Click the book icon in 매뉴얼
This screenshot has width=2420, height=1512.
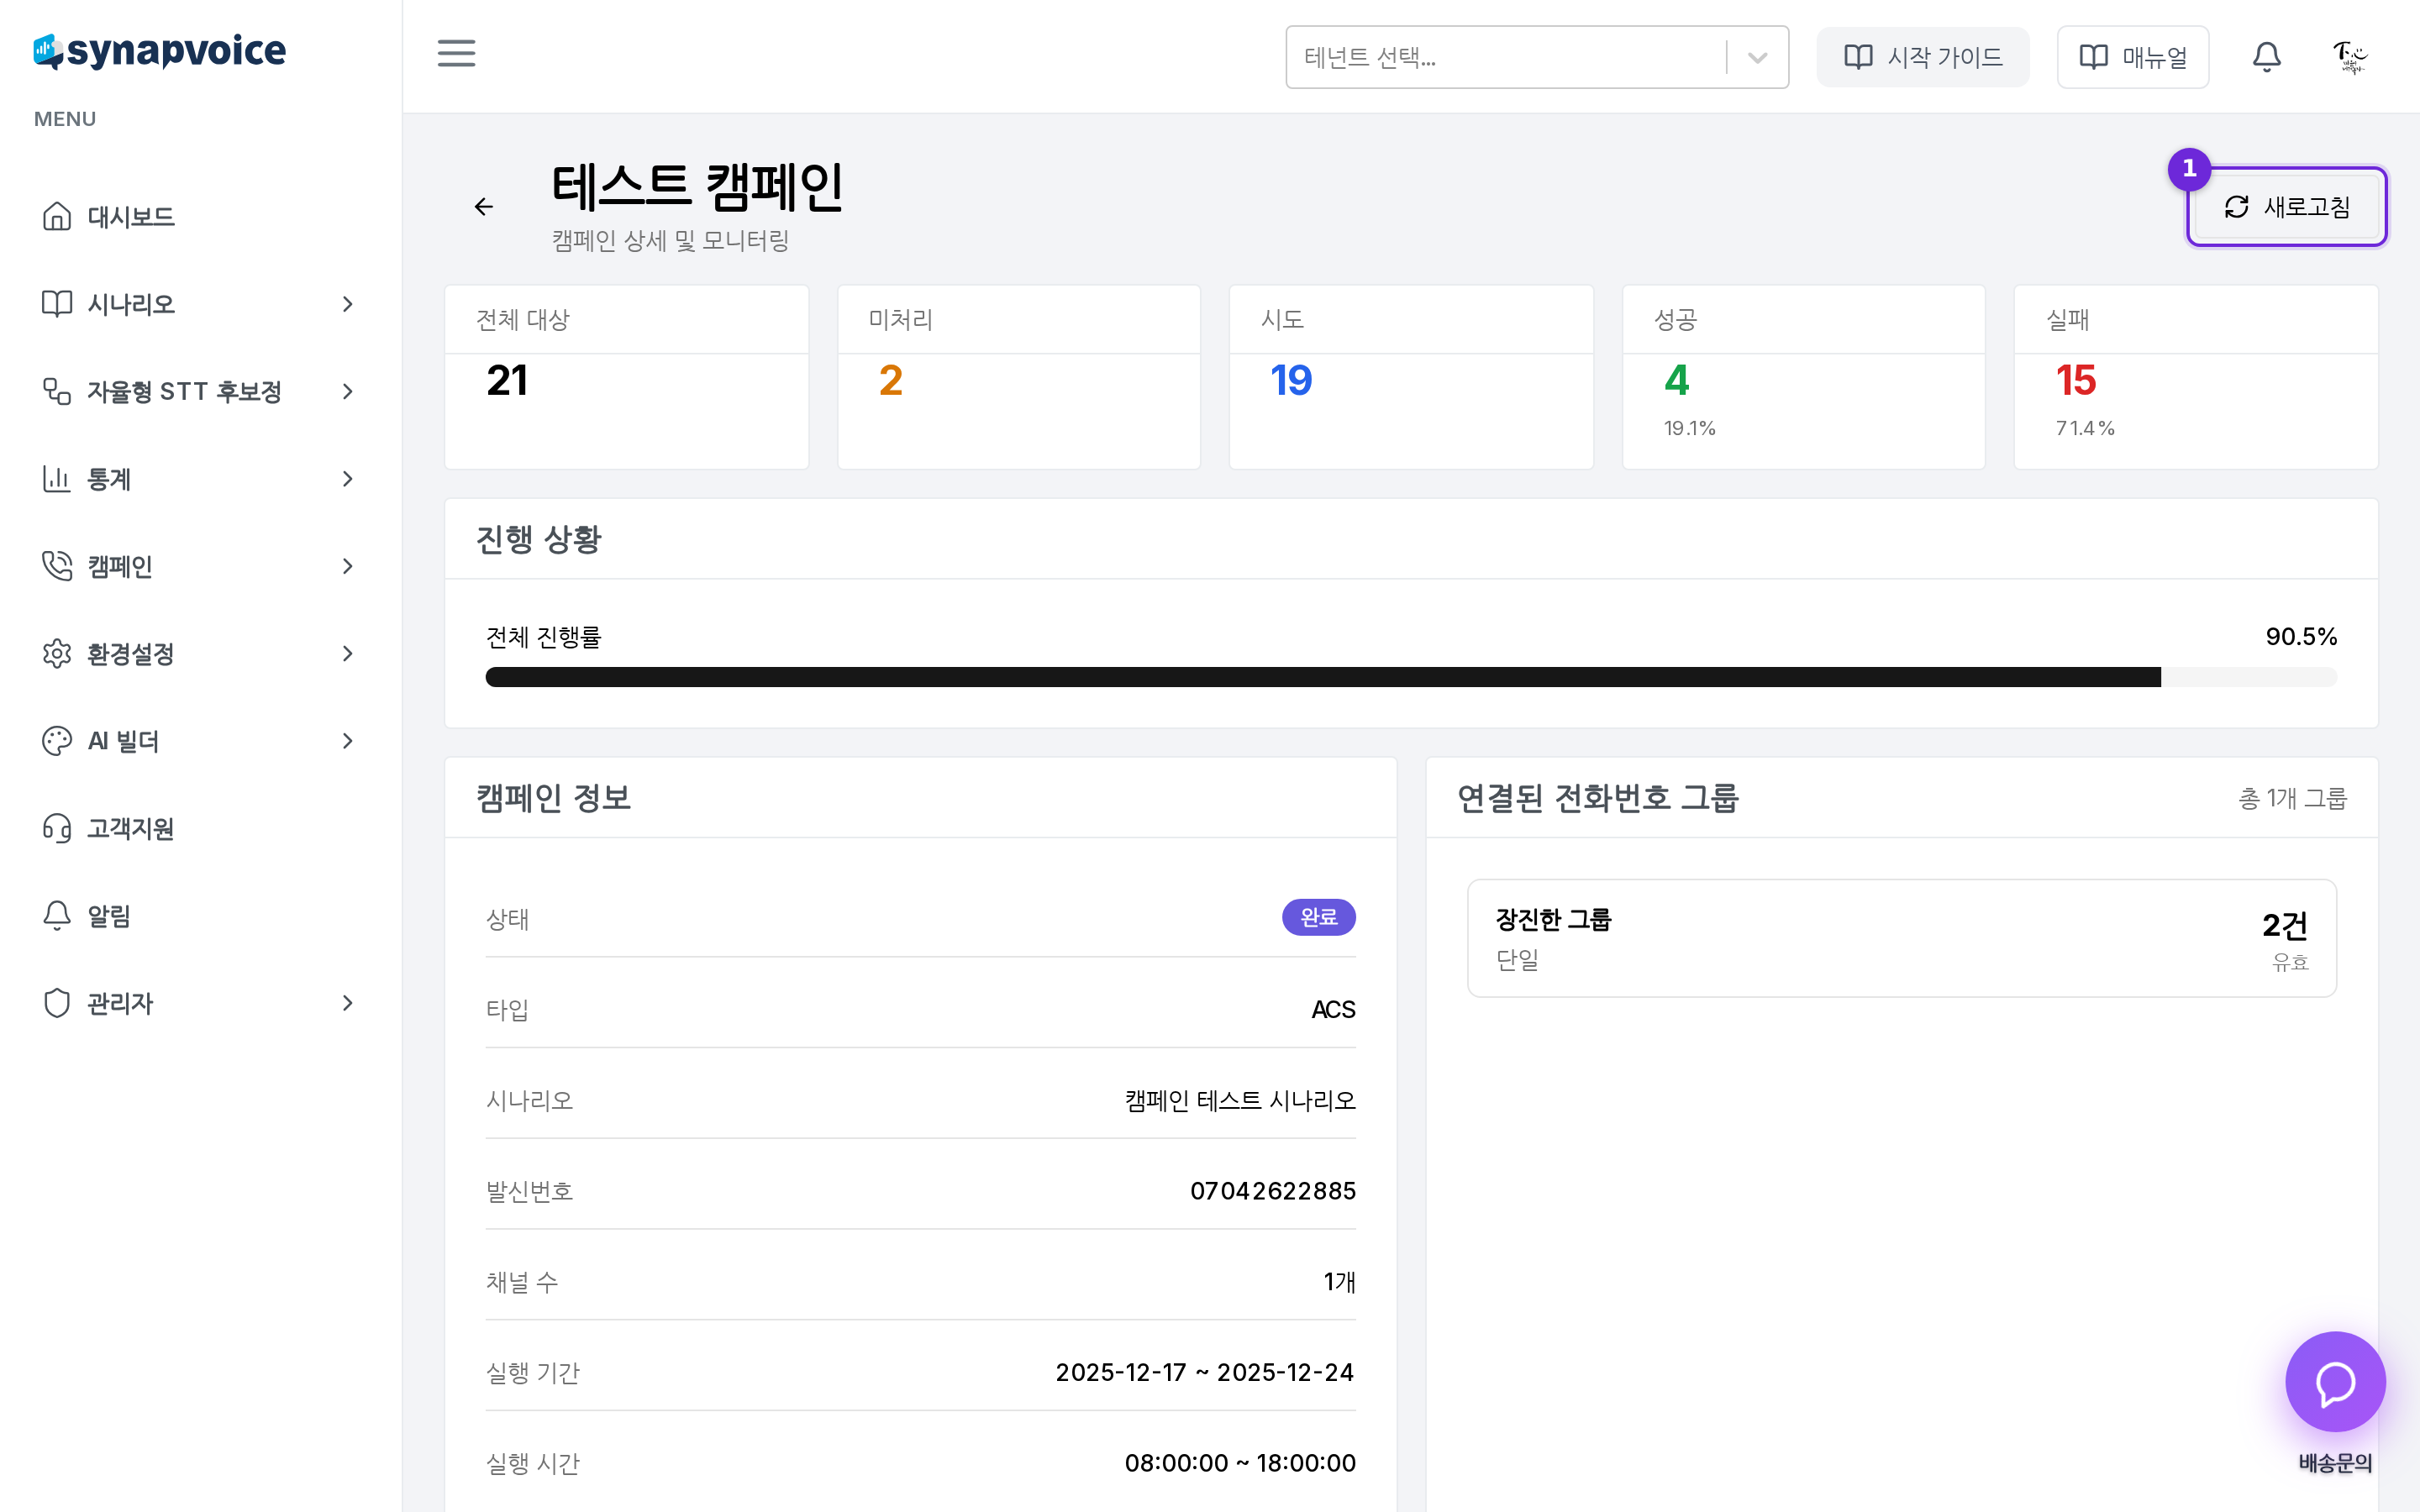[2093, 57]
